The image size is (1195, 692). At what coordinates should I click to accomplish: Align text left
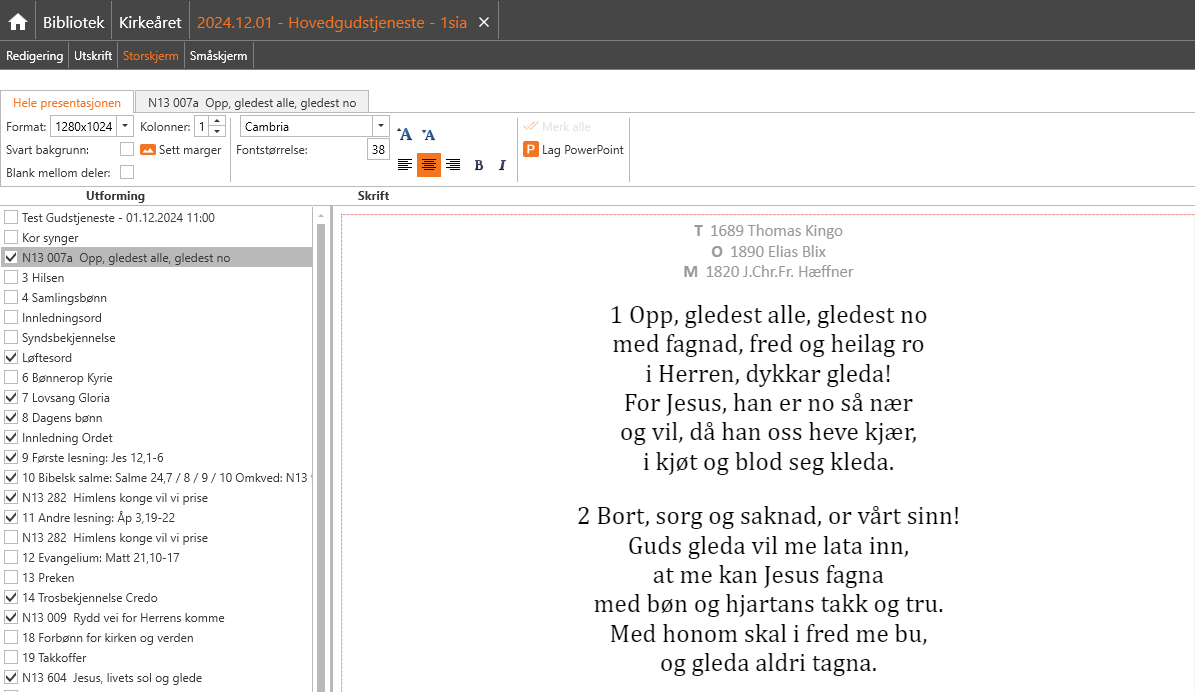click(x=405, y=165)
